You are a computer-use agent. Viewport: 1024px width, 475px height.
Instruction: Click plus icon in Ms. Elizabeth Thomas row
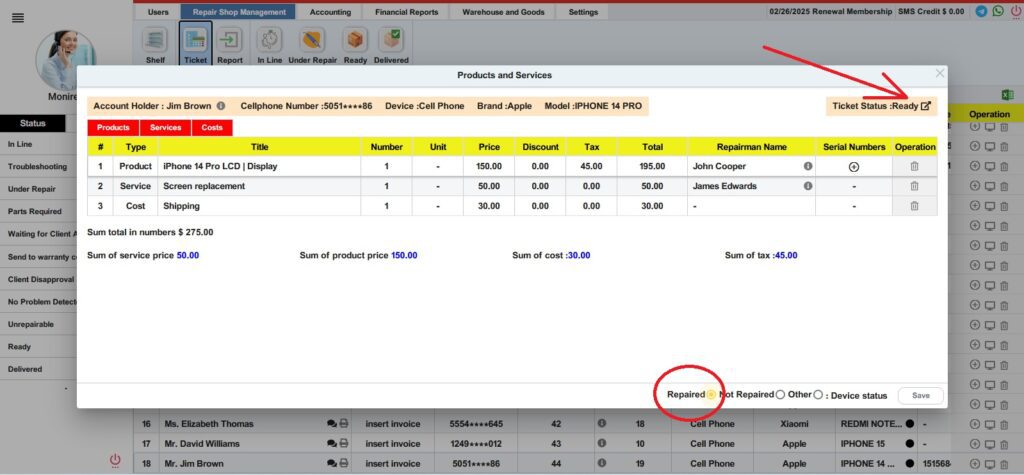tap(975, 424)
